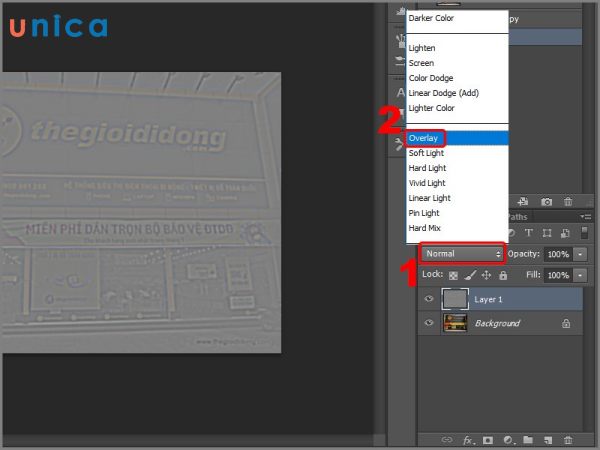
Task: Open the fx layer style menu
Action: point(467,439)
